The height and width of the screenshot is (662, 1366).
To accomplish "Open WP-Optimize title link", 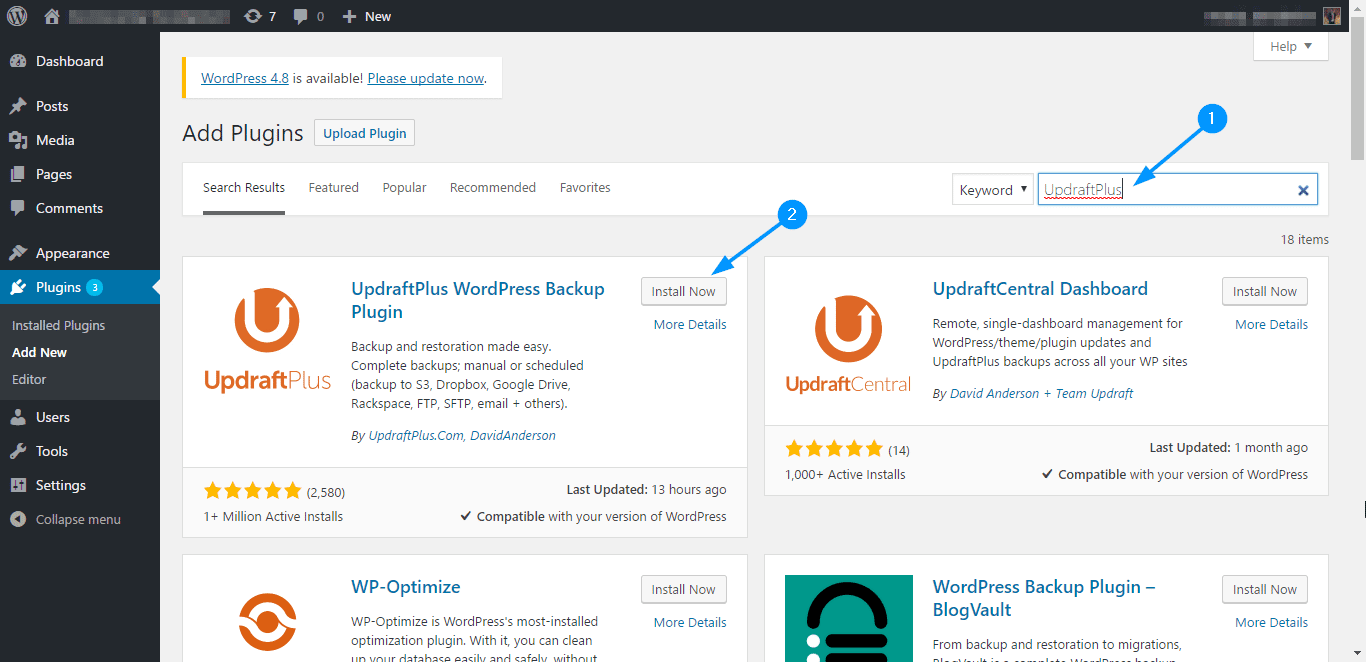I will [406, 587].
